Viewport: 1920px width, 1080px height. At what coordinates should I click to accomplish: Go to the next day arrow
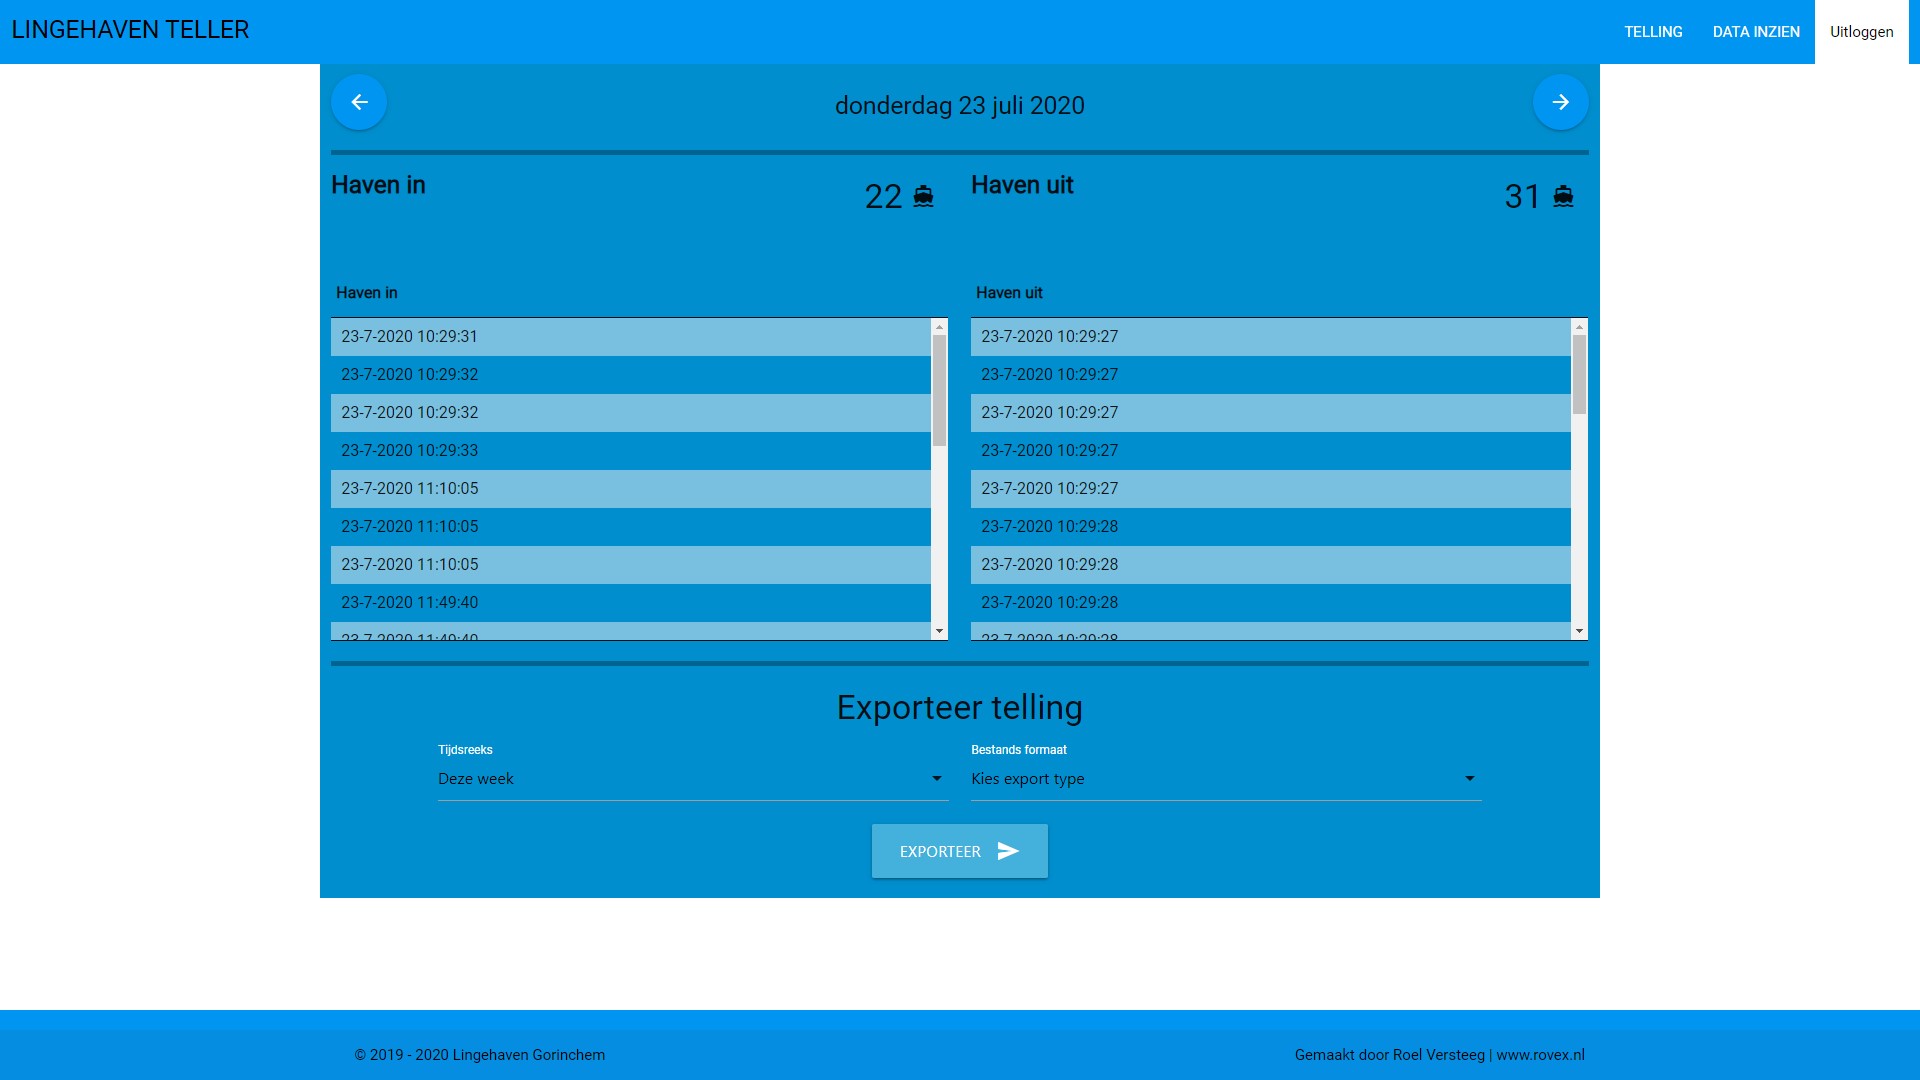click(1560, 102)
